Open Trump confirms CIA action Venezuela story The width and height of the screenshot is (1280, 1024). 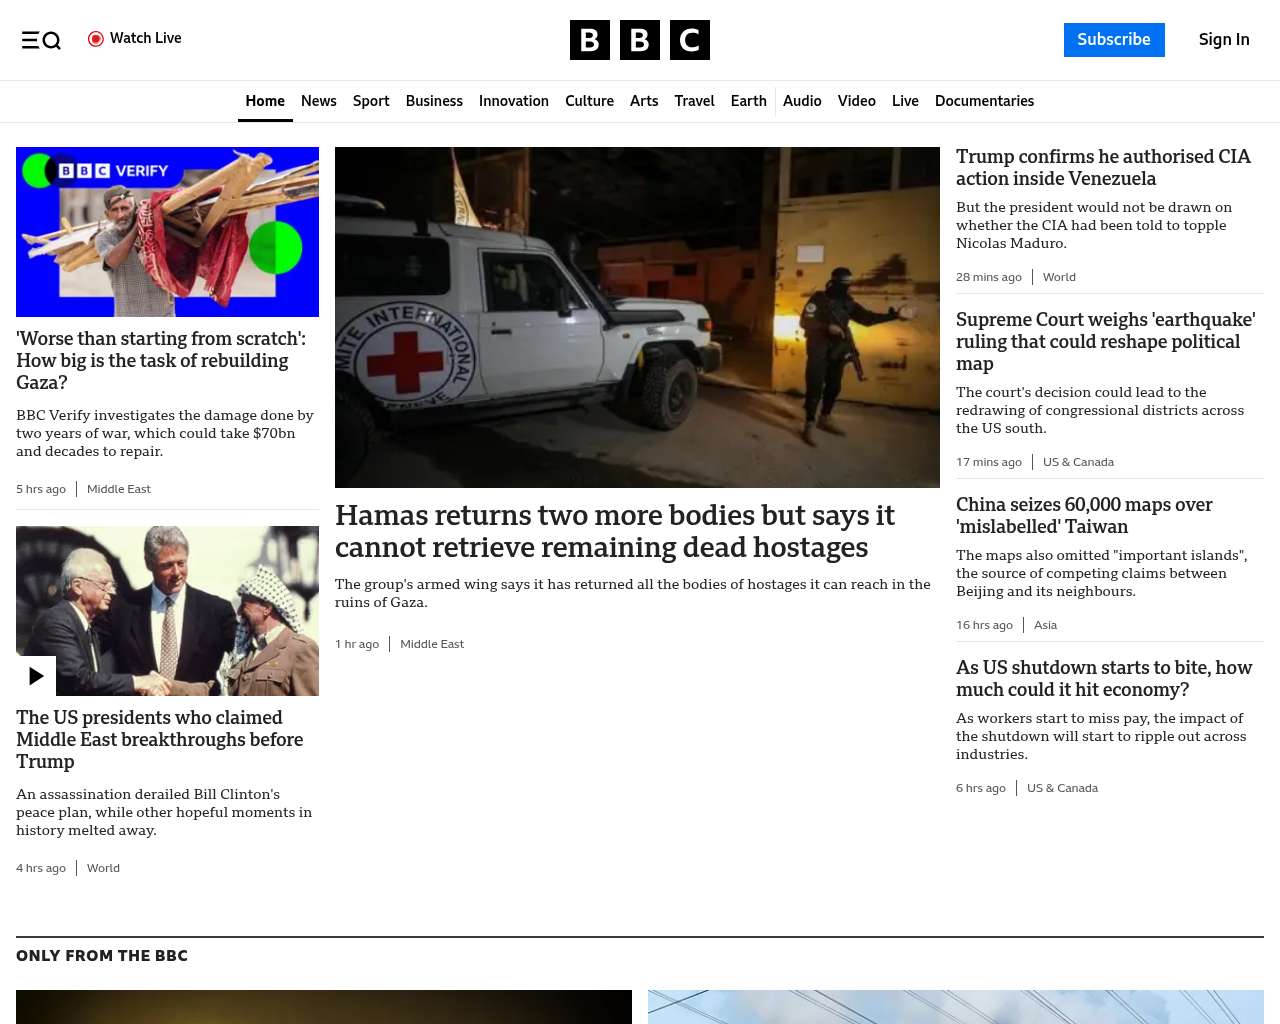[1102, 168]
